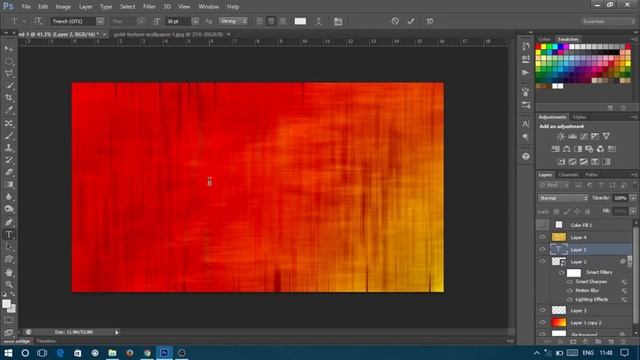The image size is (640, 360).
Task: Select the Crop tool
Action: [9, 98]
